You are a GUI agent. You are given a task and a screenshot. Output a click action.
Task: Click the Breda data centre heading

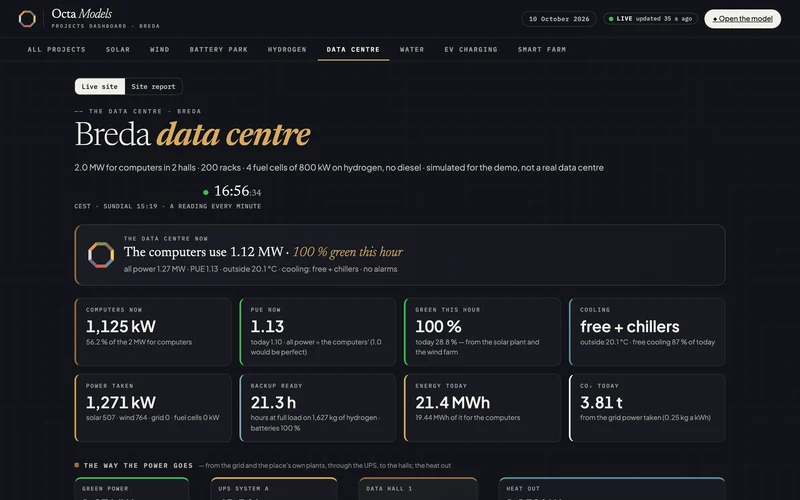tap(192, 134)
